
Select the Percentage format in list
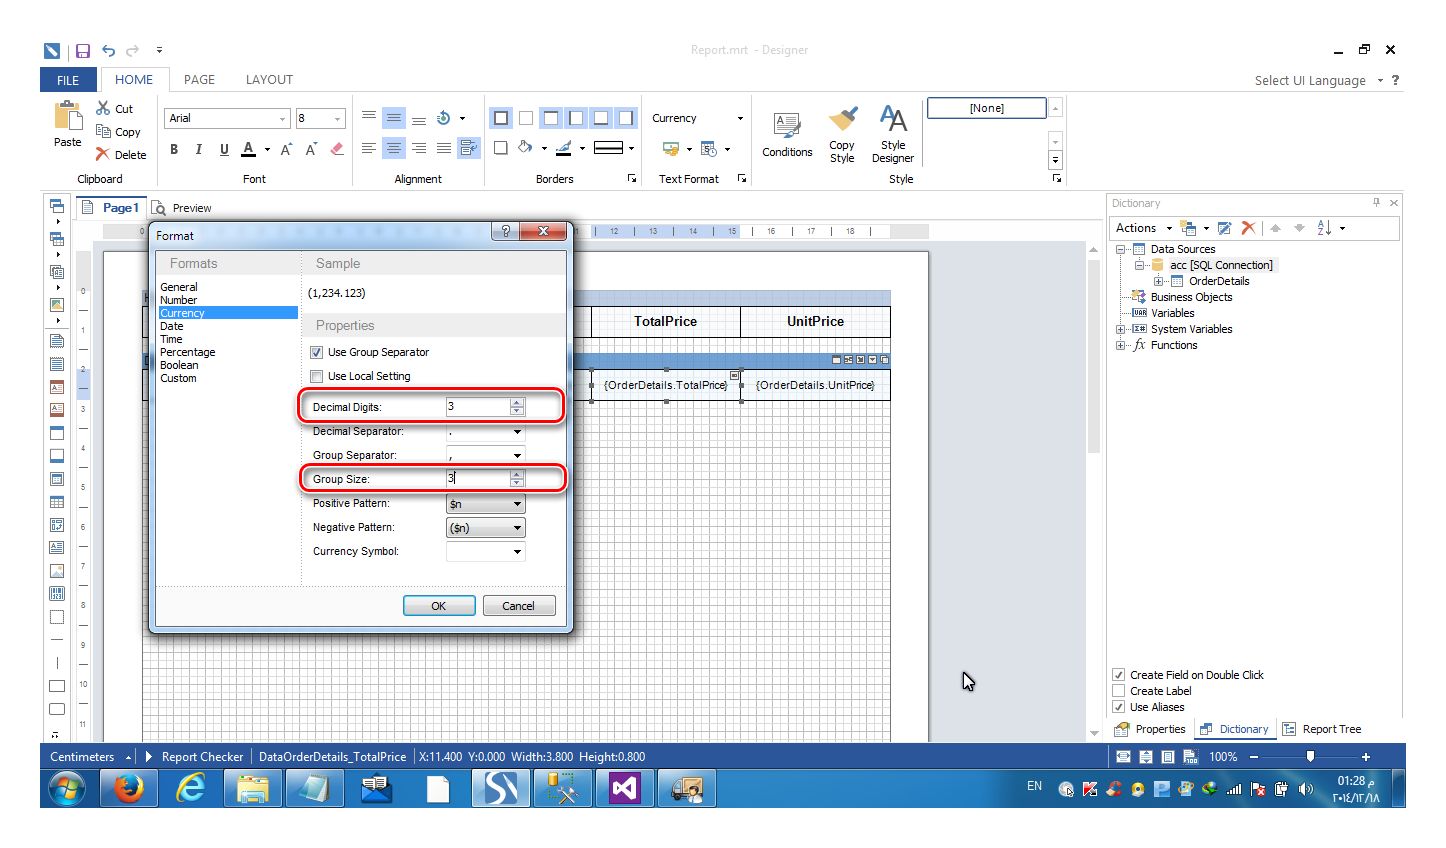(187, 352)
